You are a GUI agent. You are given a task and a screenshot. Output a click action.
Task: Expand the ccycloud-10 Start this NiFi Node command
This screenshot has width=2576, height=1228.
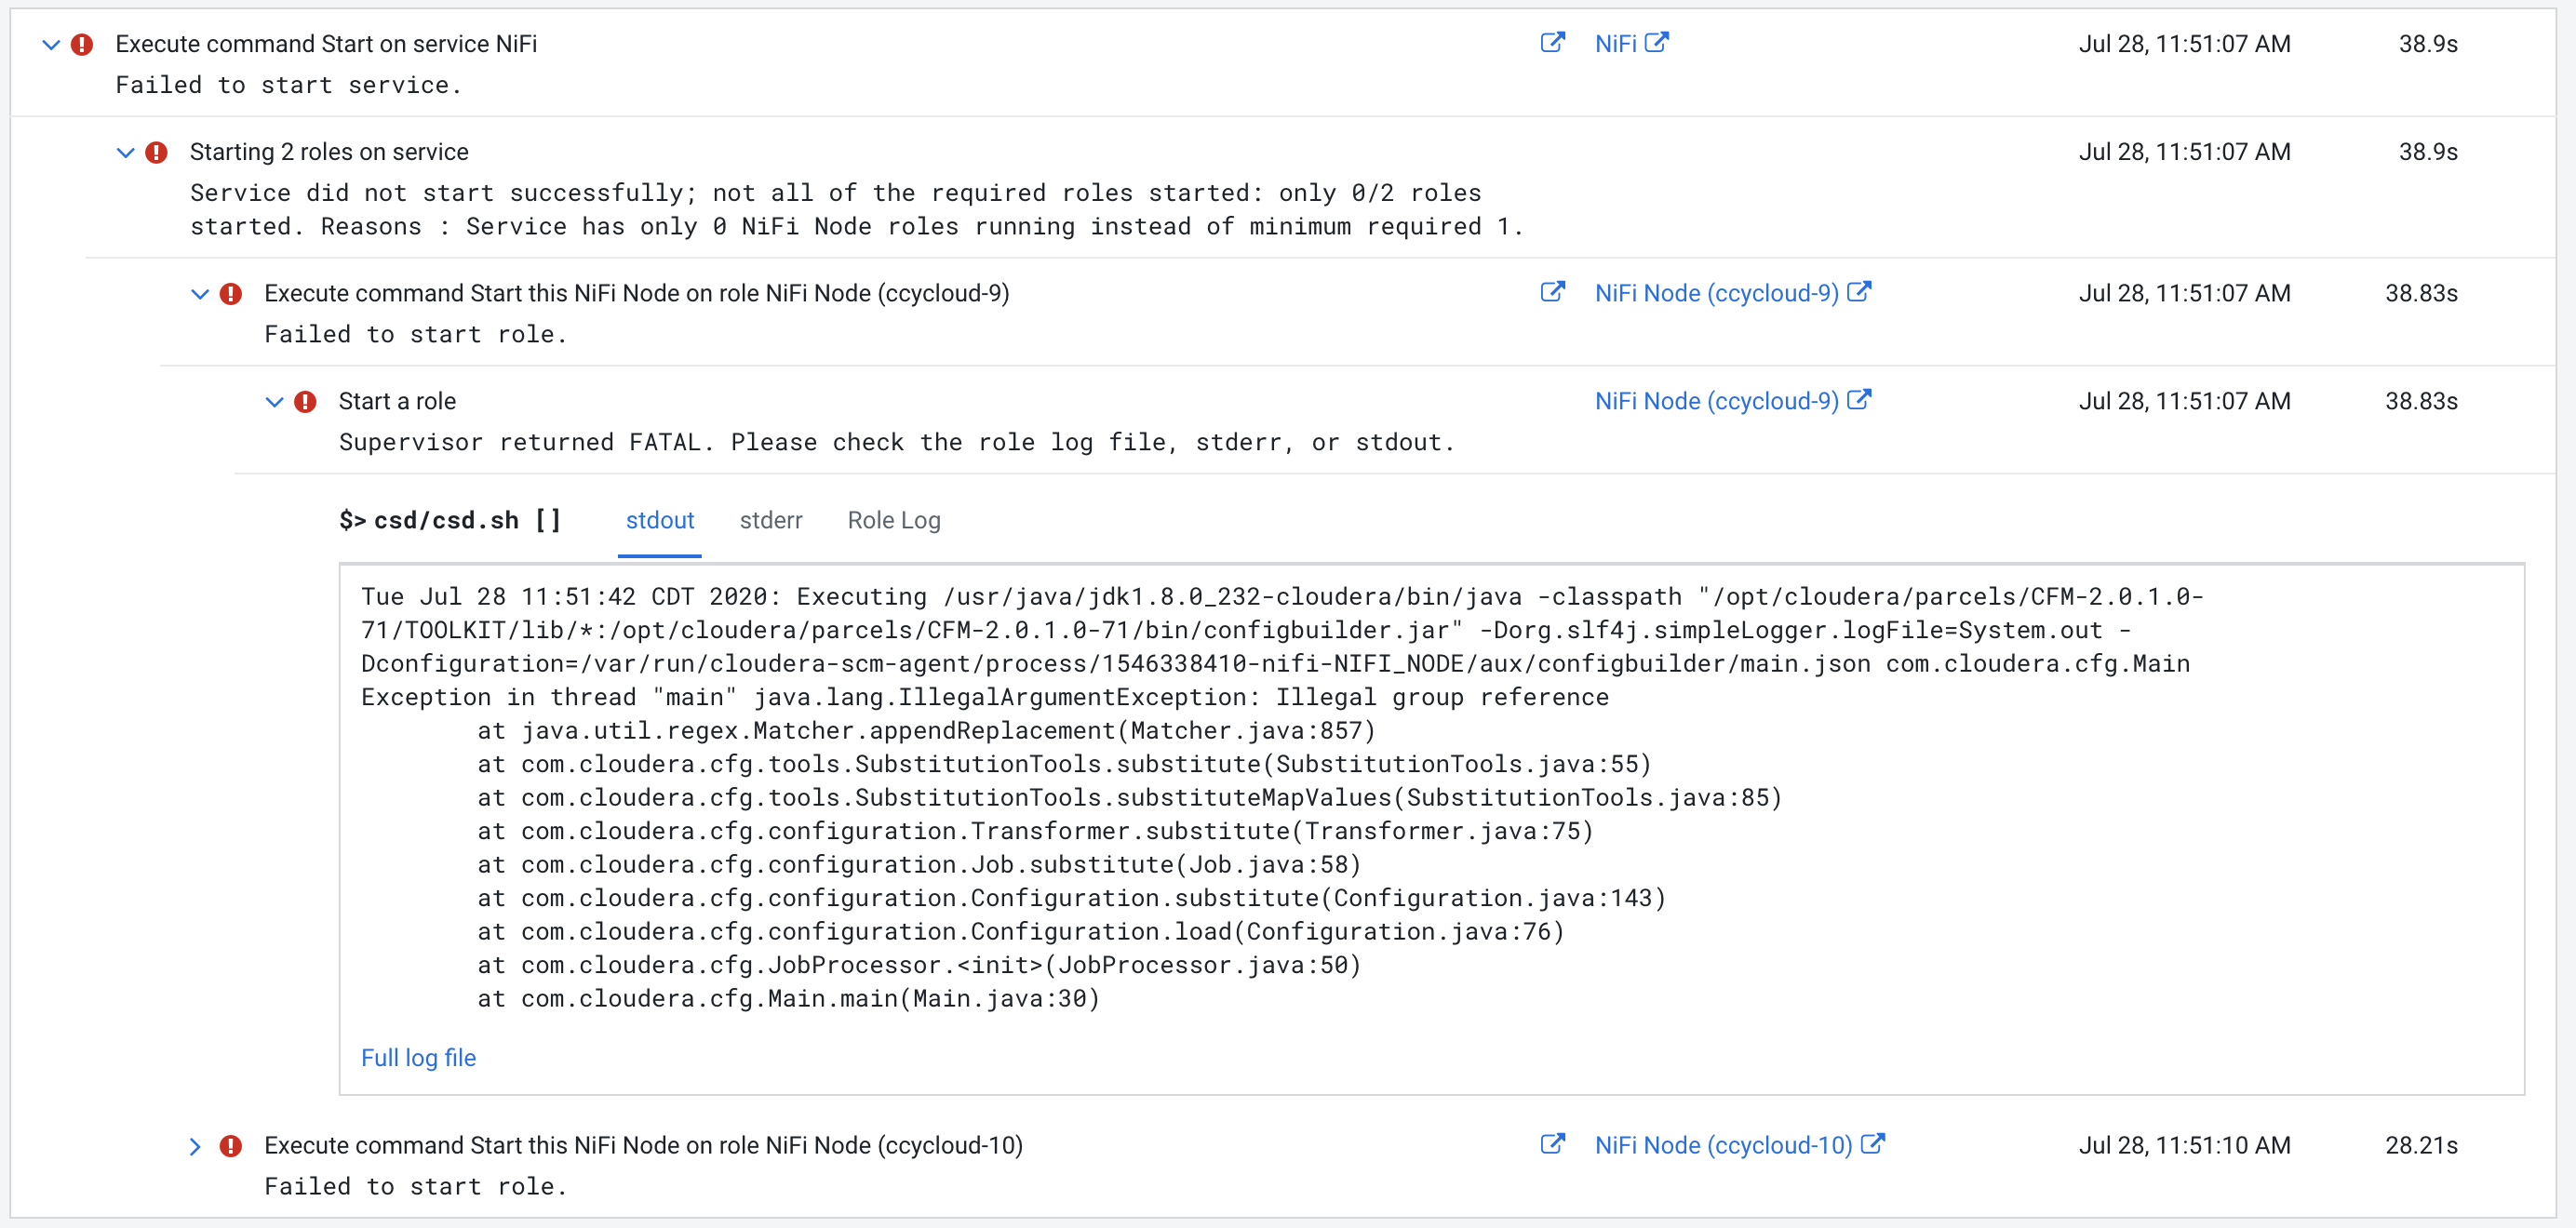pyautogui.click(x=195, y=1147)
